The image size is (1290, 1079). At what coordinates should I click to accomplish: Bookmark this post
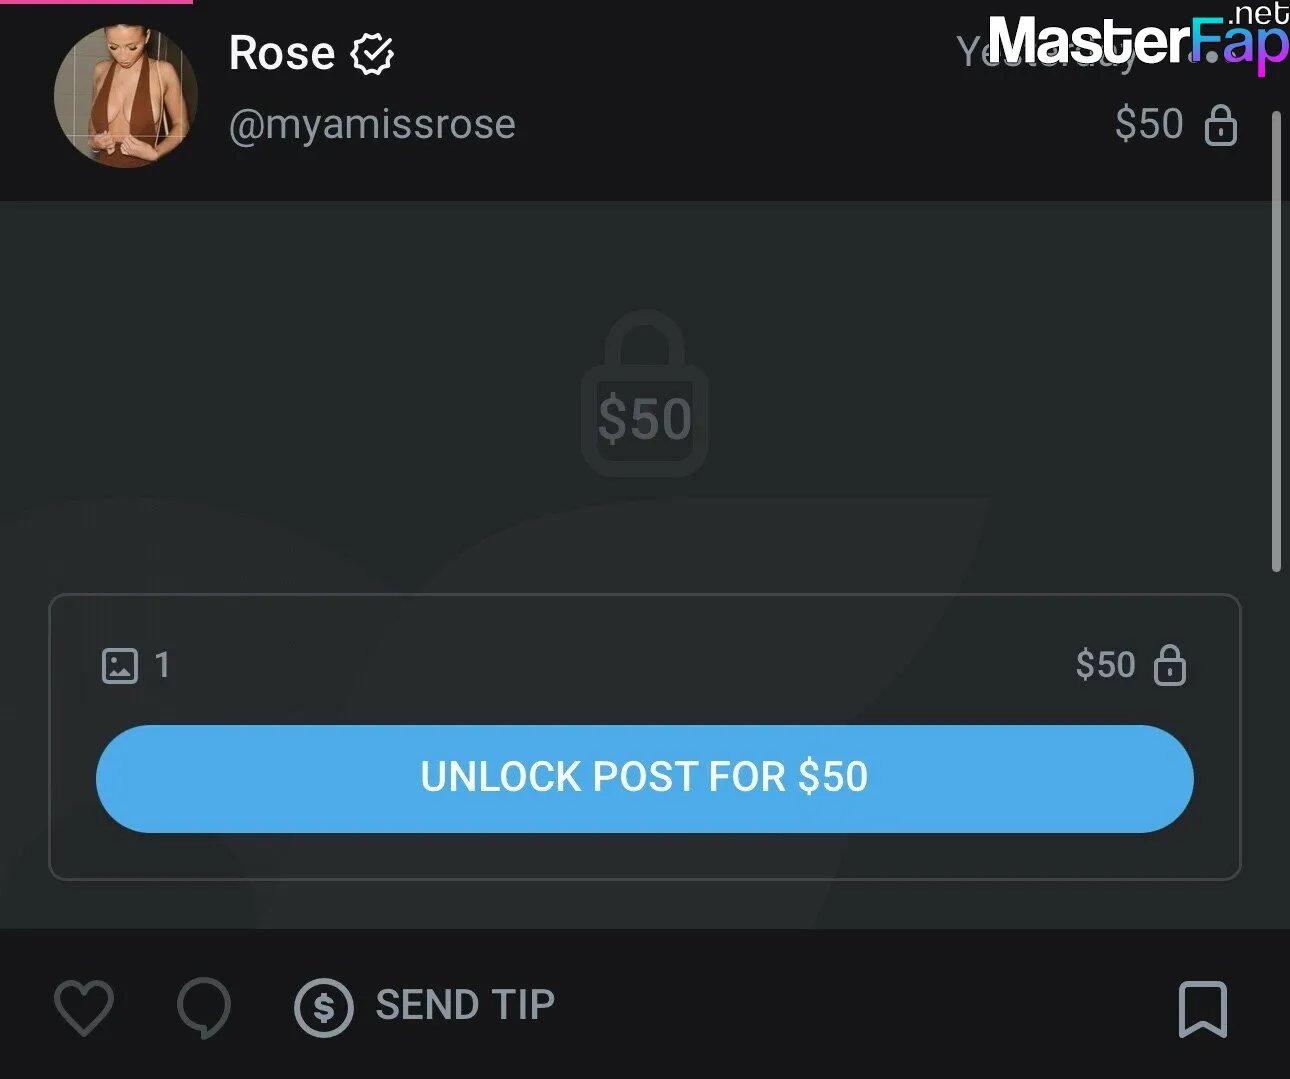(x=1203, y=1009)
